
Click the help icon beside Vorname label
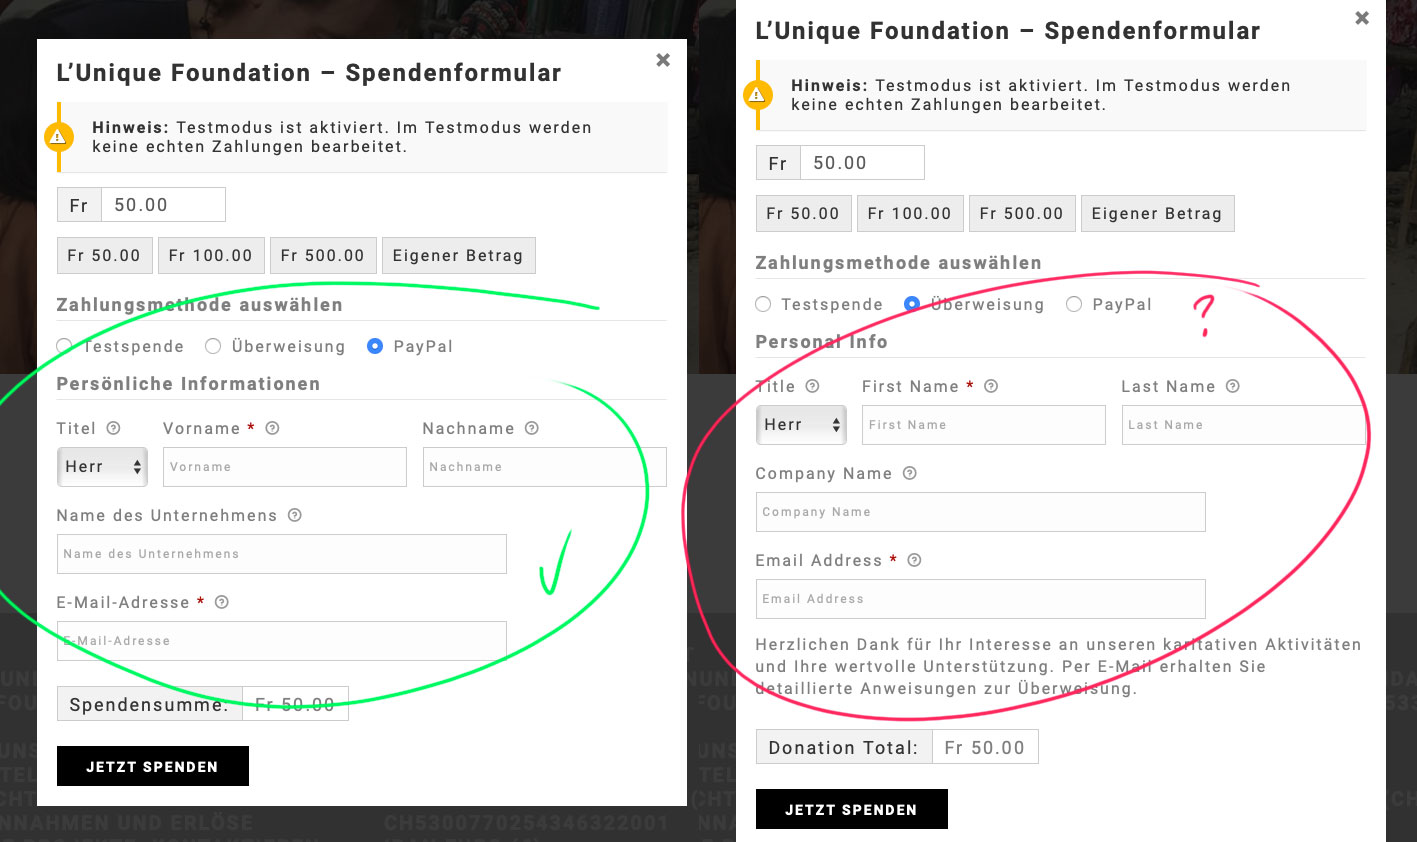click(272, 428)
